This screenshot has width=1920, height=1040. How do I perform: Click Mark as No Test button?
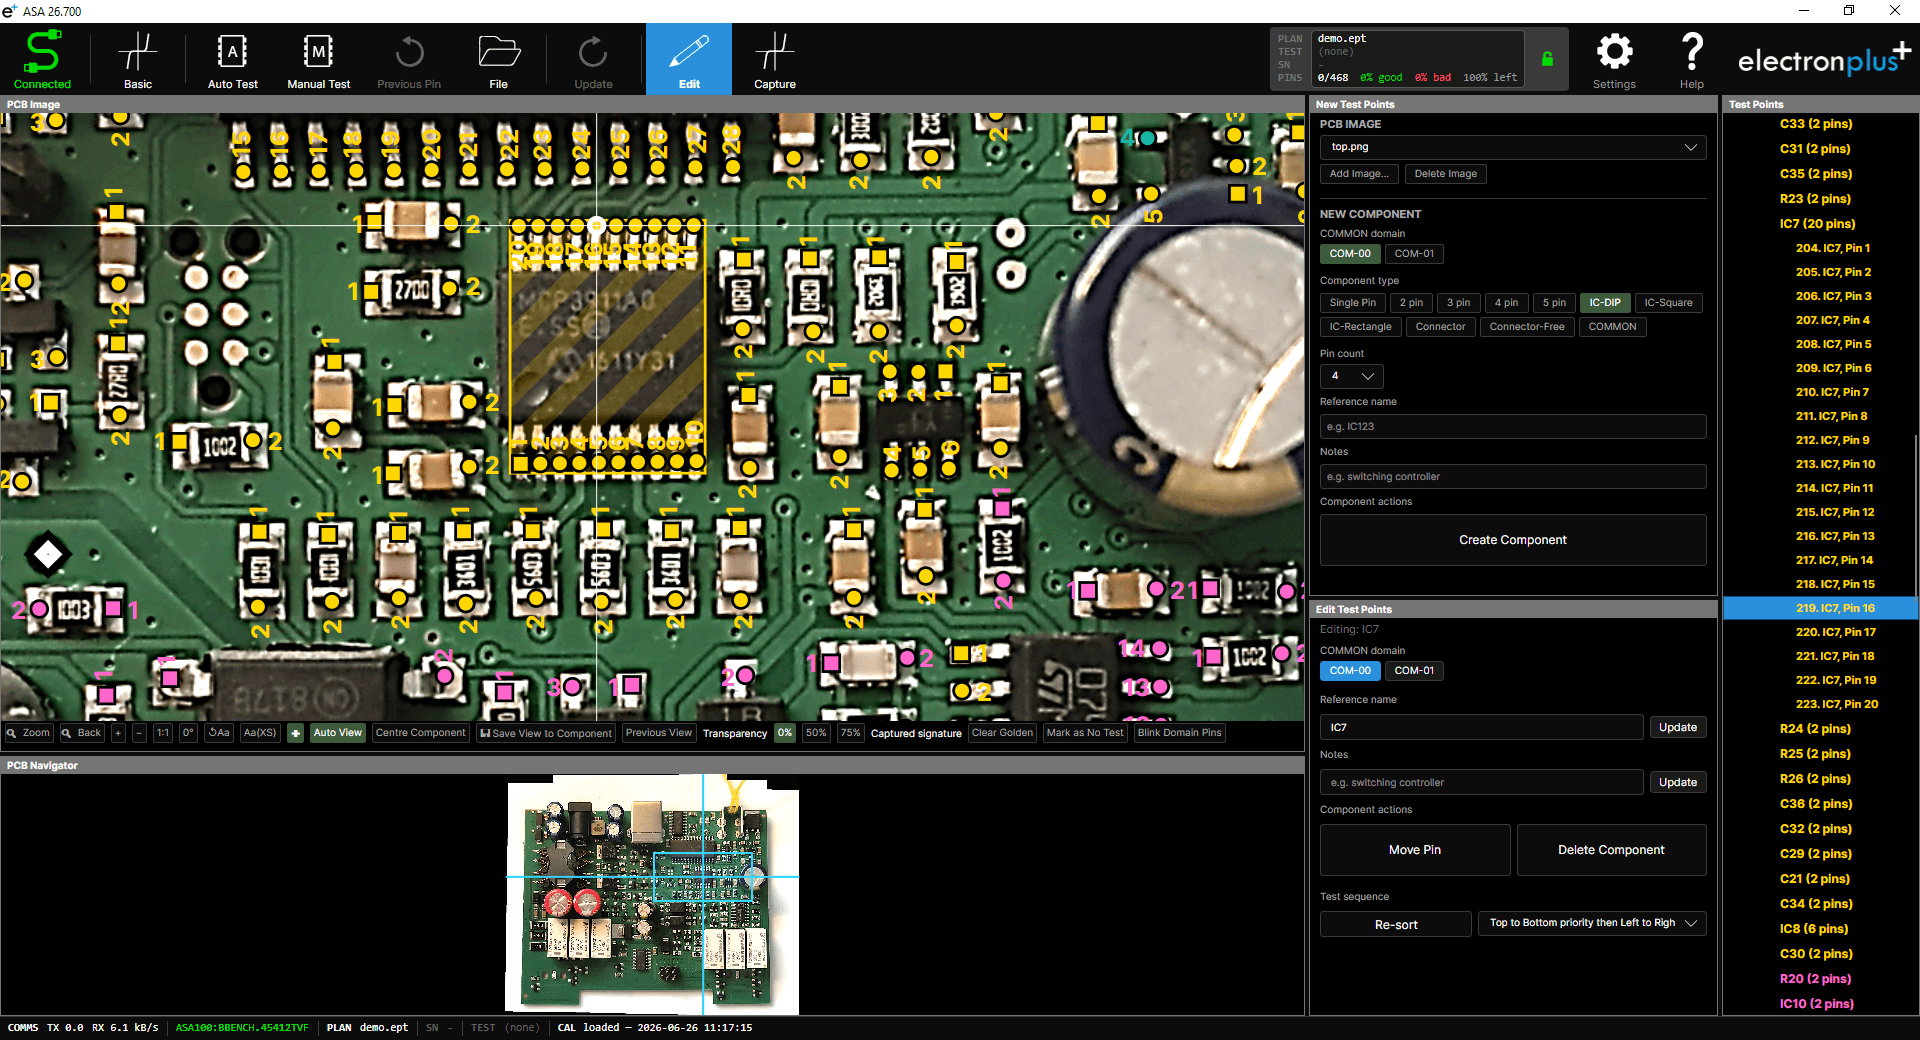1085,733
